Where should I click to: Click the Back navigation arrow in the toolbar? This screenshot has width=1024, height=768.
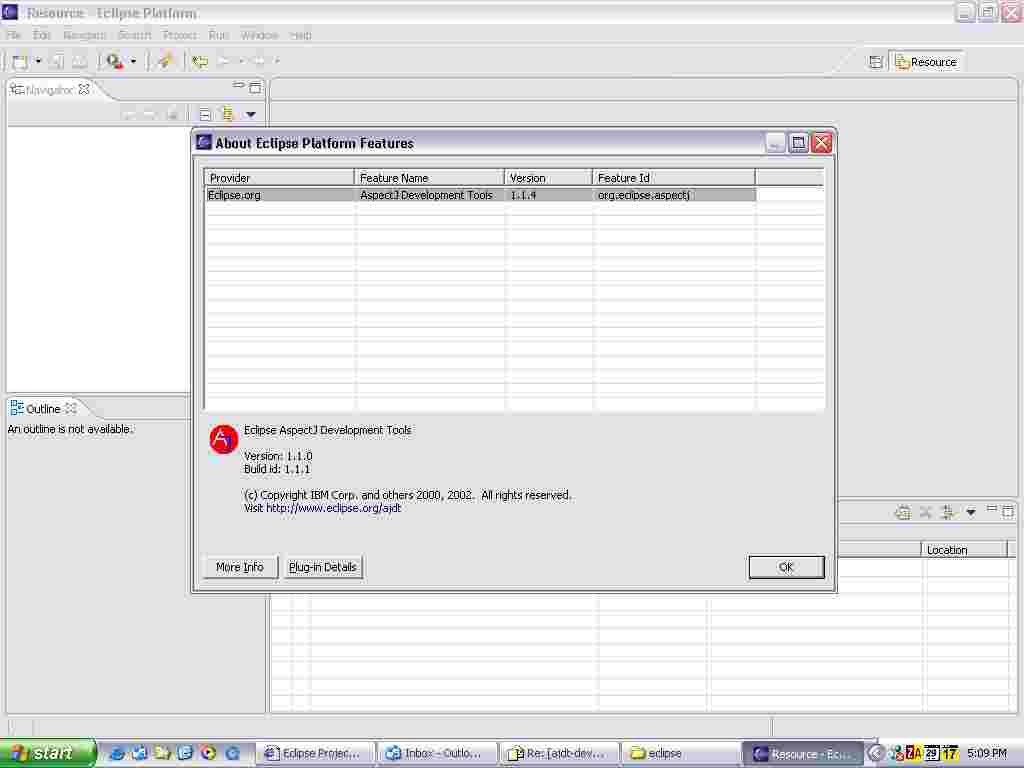(x=223, y=62)
